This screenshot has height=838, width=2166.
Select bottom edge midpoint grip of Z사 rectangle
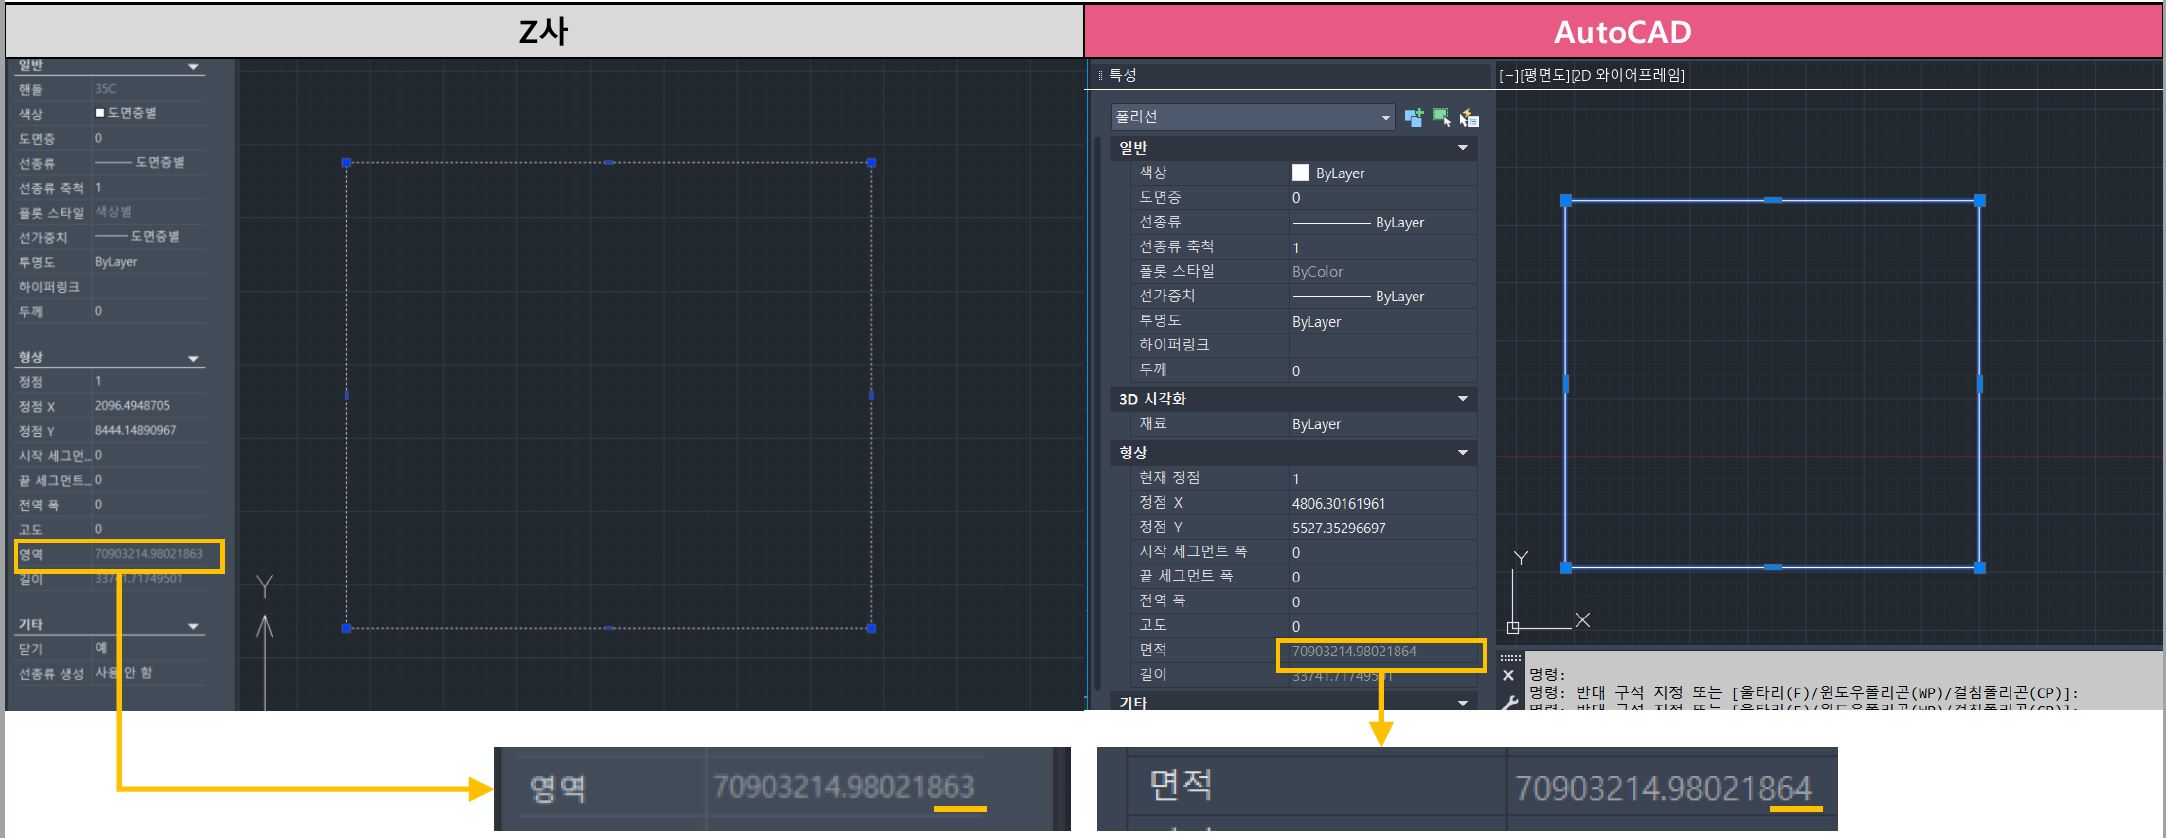[609, 629]
